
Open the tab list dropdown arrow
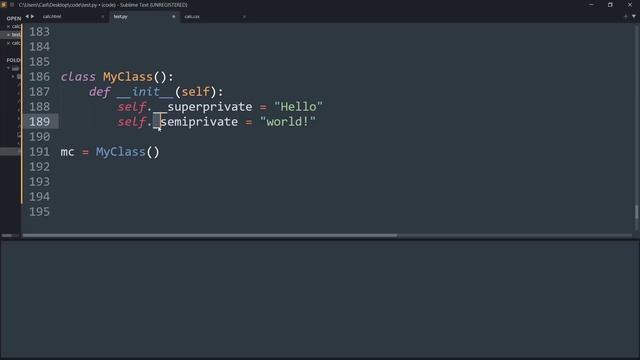(634, 17)
